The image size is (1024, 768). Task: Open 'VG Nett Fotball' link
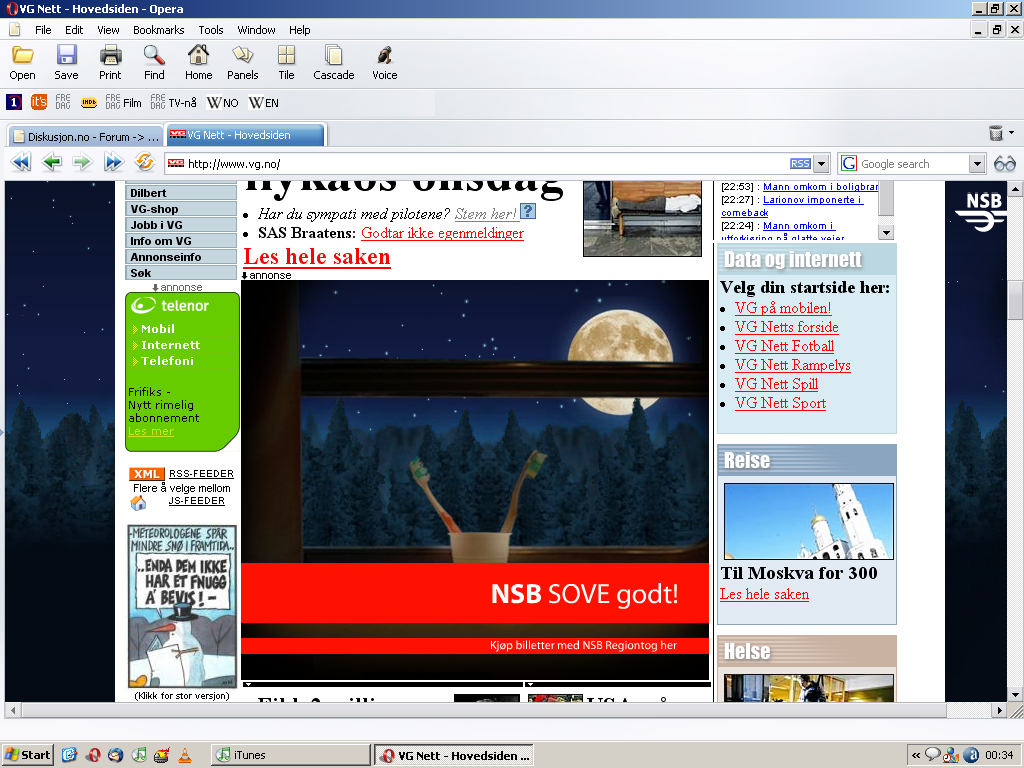(x=784, y=346)
